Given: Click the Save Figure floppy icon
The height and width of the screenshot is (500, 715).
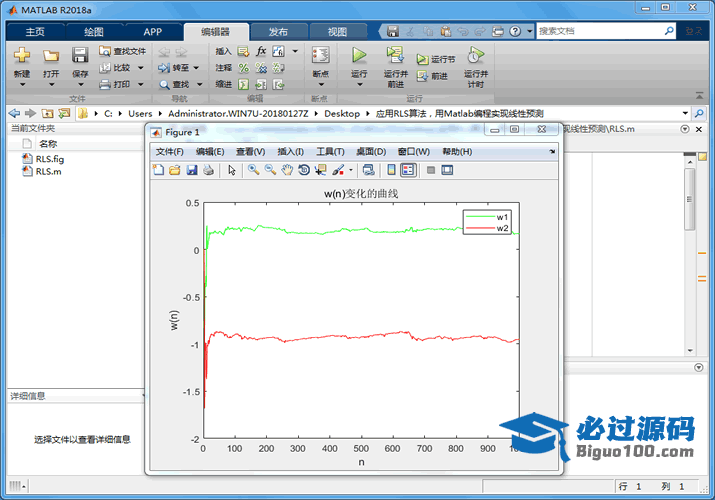Looking at the screenshot, I should pos(191,170).
